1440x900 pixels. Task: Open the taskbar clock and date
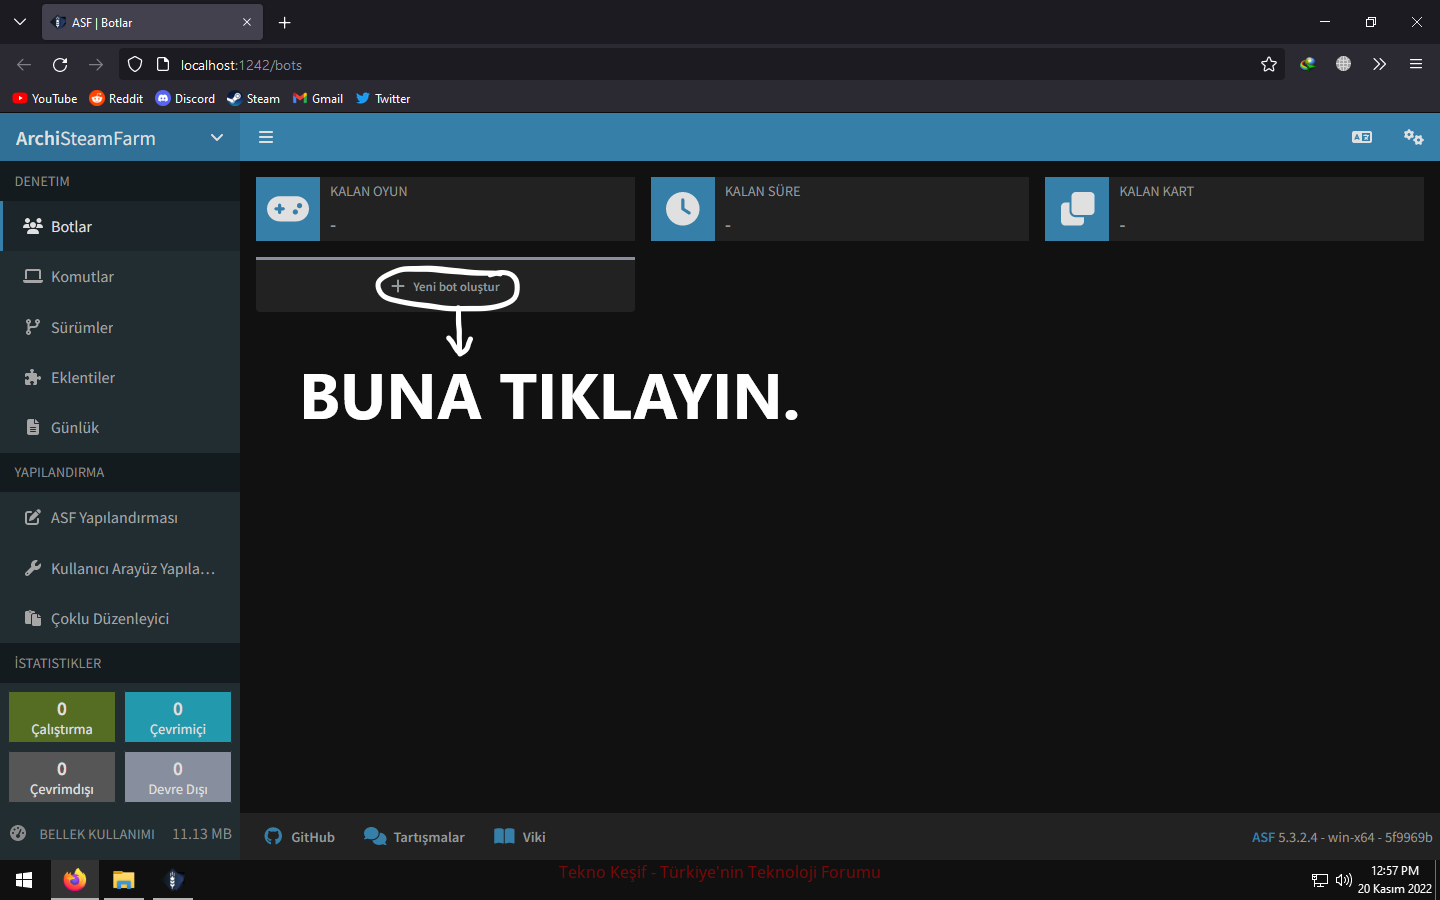[x=1394, y=880]
